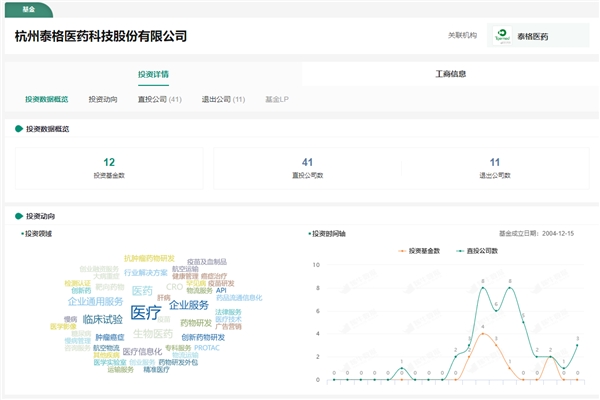The image size is (600, 400).
Task: Select PROTAC in the word cloud
Action: (x=207, y=348)
